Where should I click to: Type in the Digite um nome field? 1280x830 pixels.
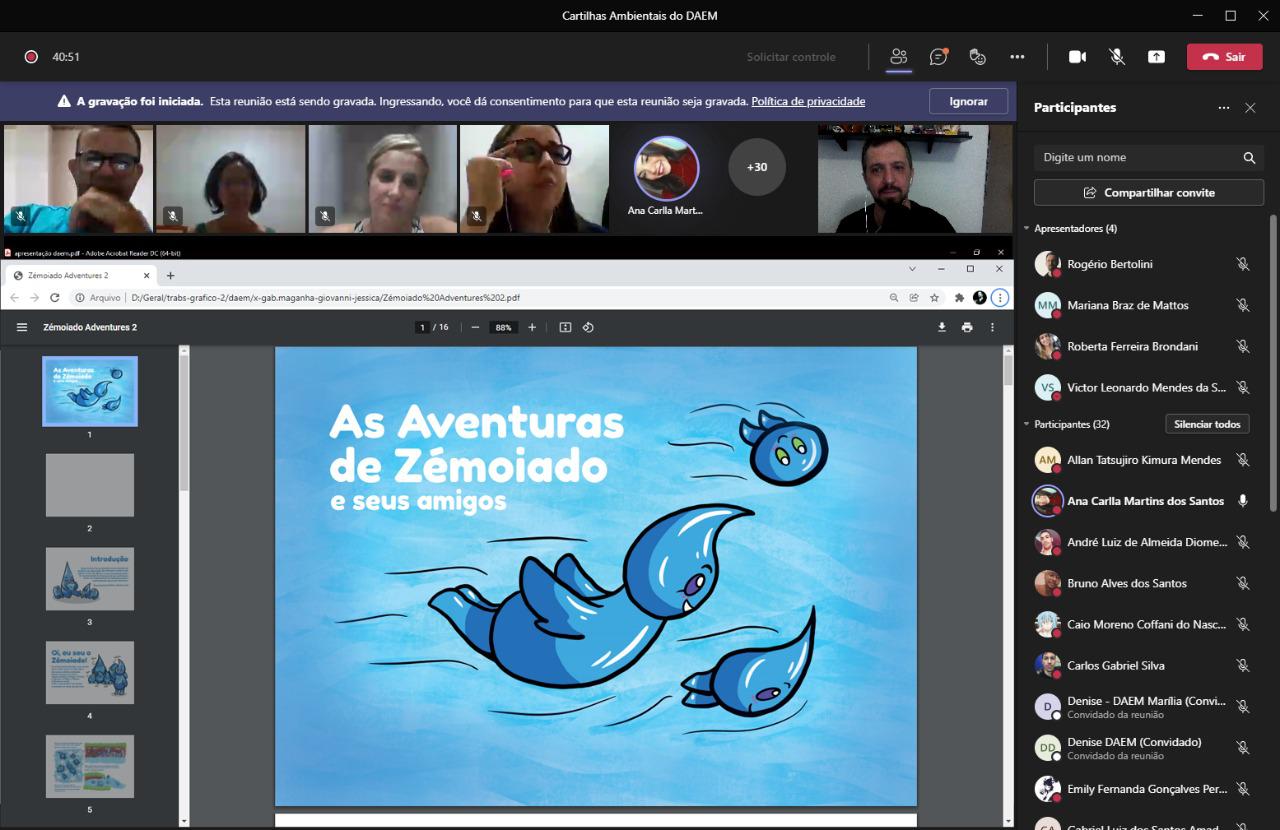pos(1135,158)
